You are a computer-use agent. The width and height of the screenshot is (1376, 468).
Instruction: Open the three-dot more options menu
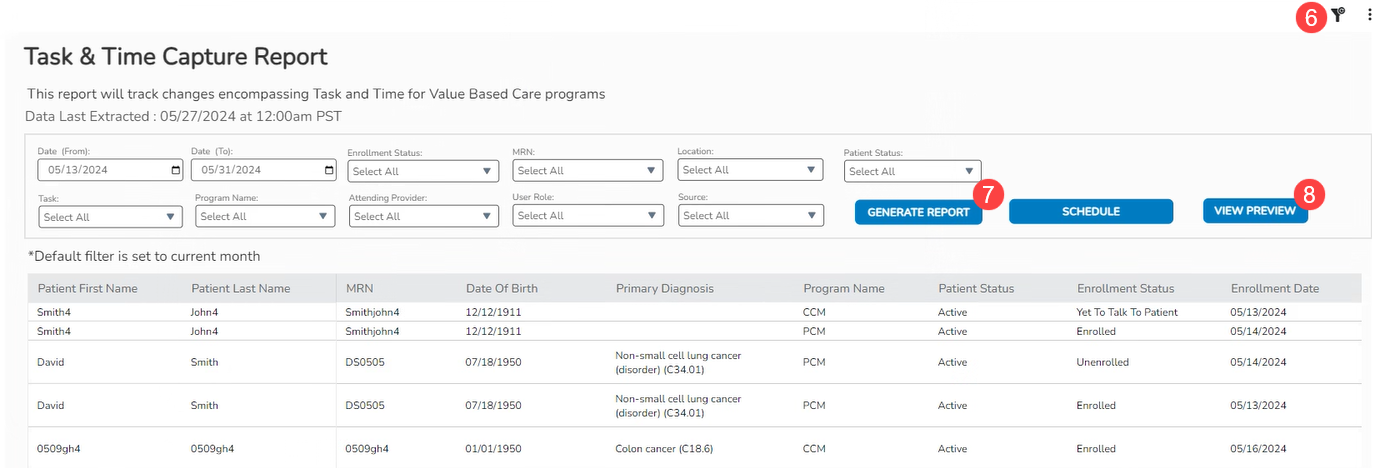(x=1369, y=14)
